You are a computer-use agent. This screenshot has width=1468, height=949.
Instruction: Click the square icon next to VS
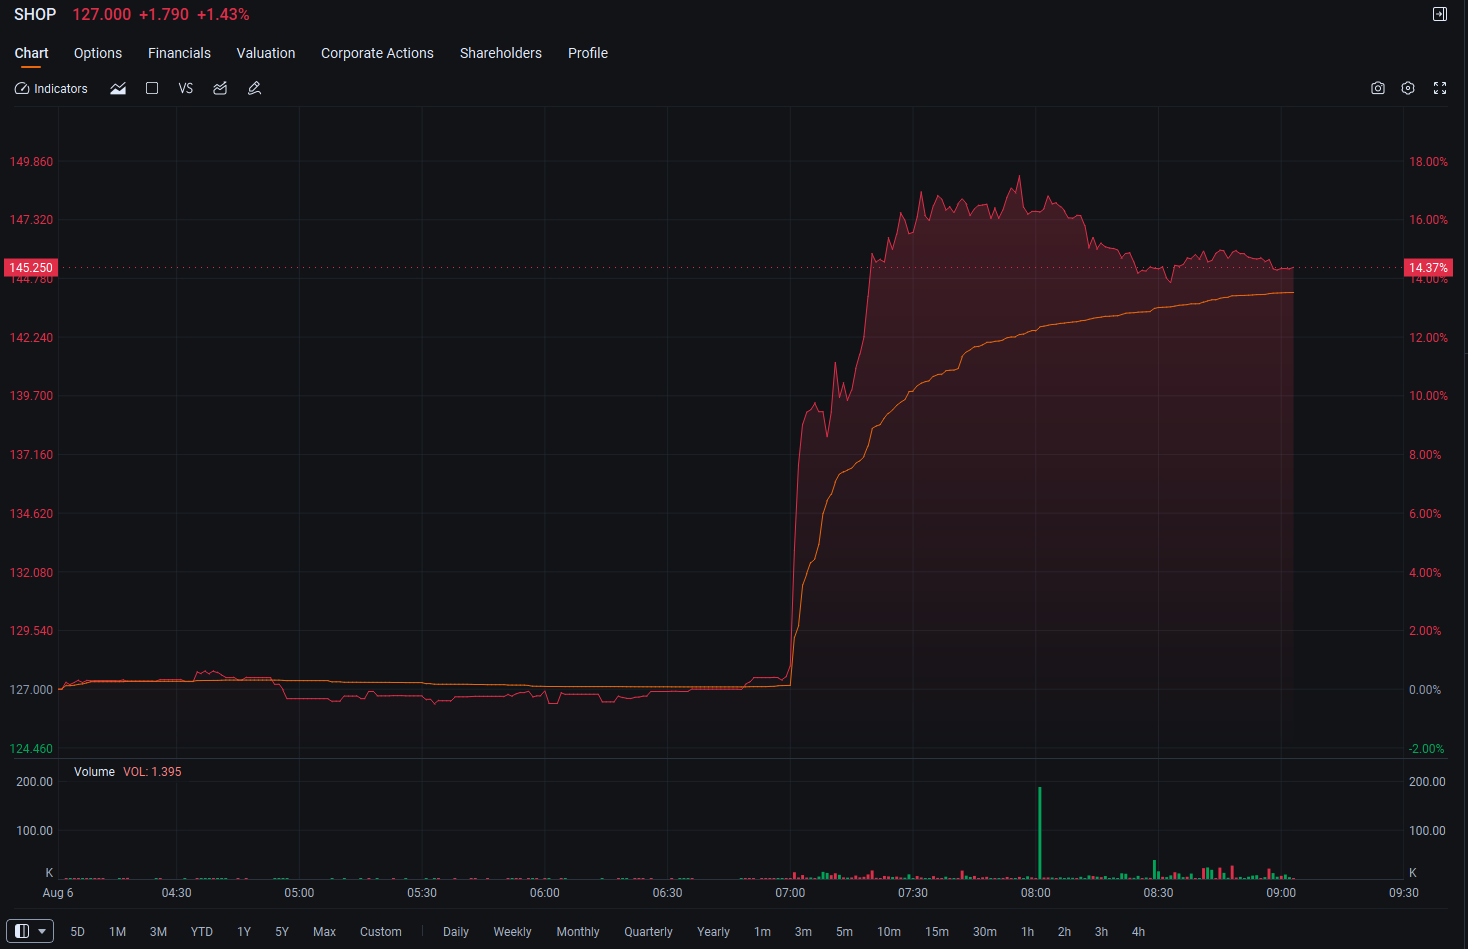(152, 88)
